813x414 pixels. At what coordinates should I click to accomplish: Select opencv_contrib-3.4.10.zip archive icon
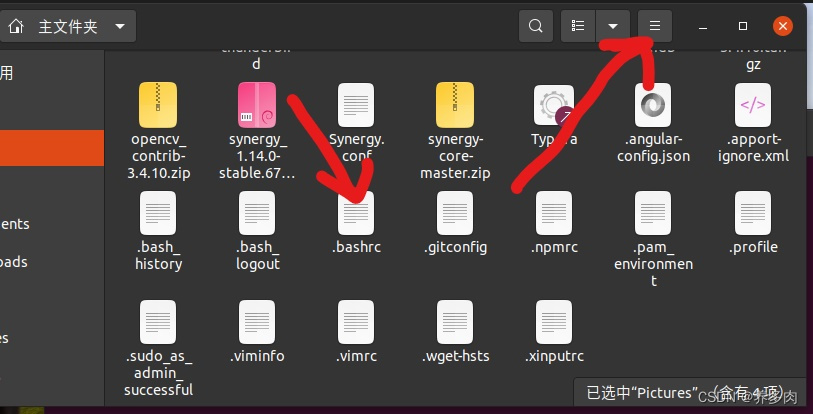coord(158,105)
